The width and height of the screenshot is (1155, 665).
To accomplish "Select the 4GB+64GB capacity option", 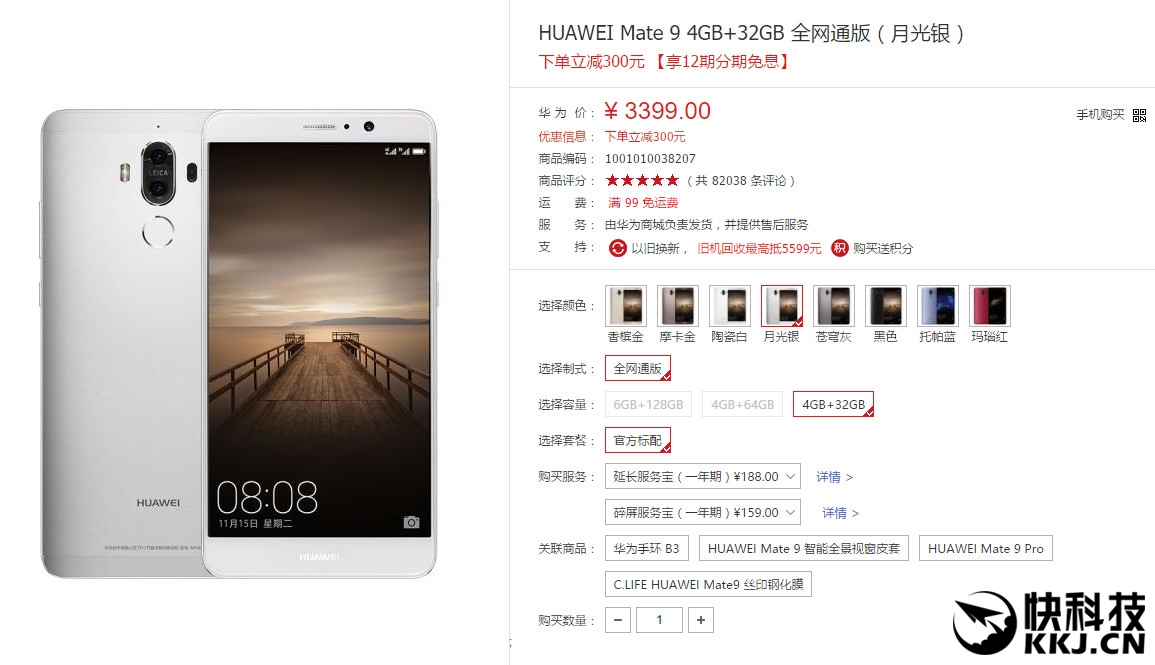I will pos(742,404).
